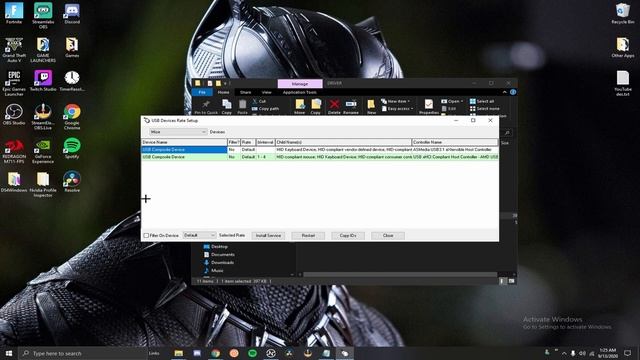640x360 pixels.
Task: Open the GeForce Experience desktop shortcut
Action: (x=43, y=151)
